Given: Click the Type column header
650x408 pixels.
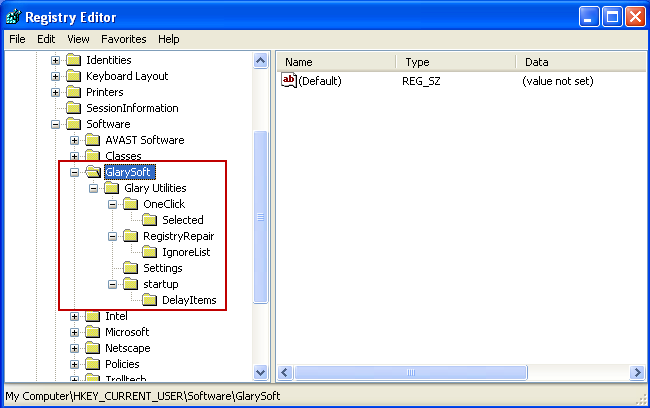Looking at the screenshot, I should click(x=456, y=62).
